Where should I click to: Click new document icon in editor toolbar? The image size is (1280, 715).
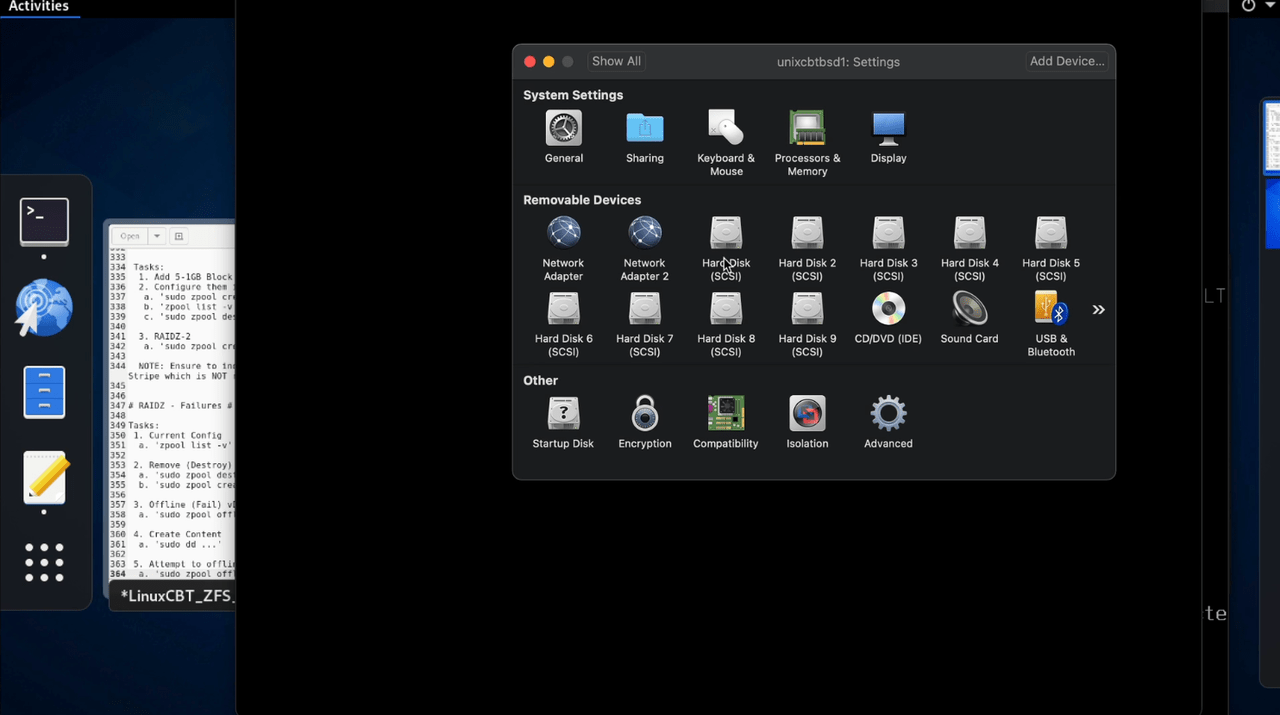(179, 236)
